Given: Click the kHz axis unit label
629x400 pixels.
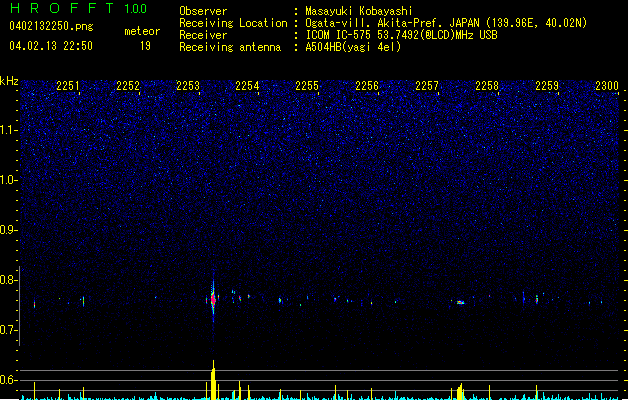Looking at the screenshot, I should [x=9, y=81].
